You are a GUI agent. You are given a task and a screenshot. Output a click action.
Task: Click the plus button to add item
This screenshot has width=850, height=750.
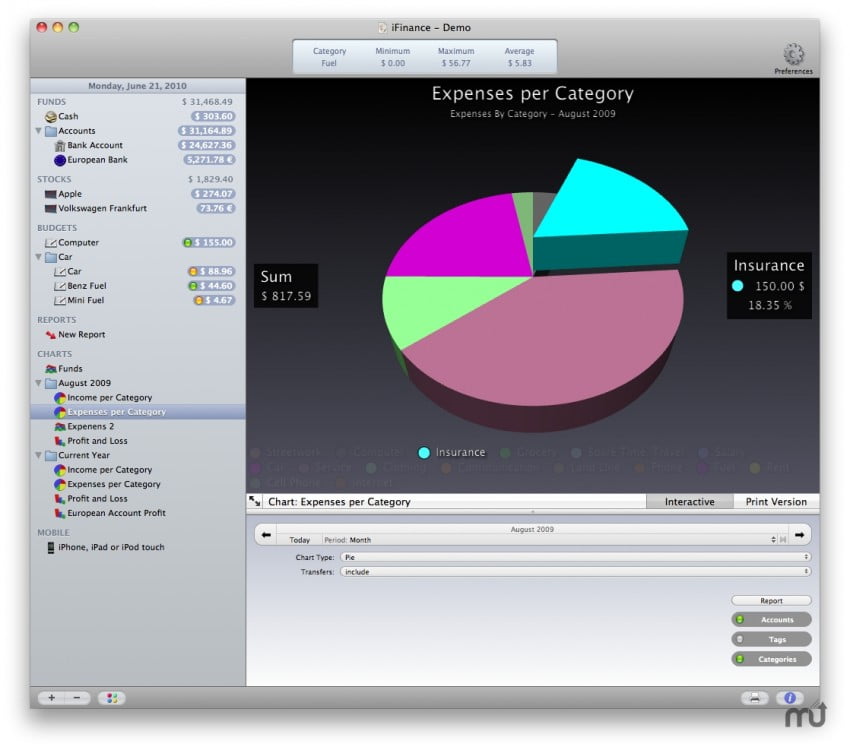coord(51,698)
